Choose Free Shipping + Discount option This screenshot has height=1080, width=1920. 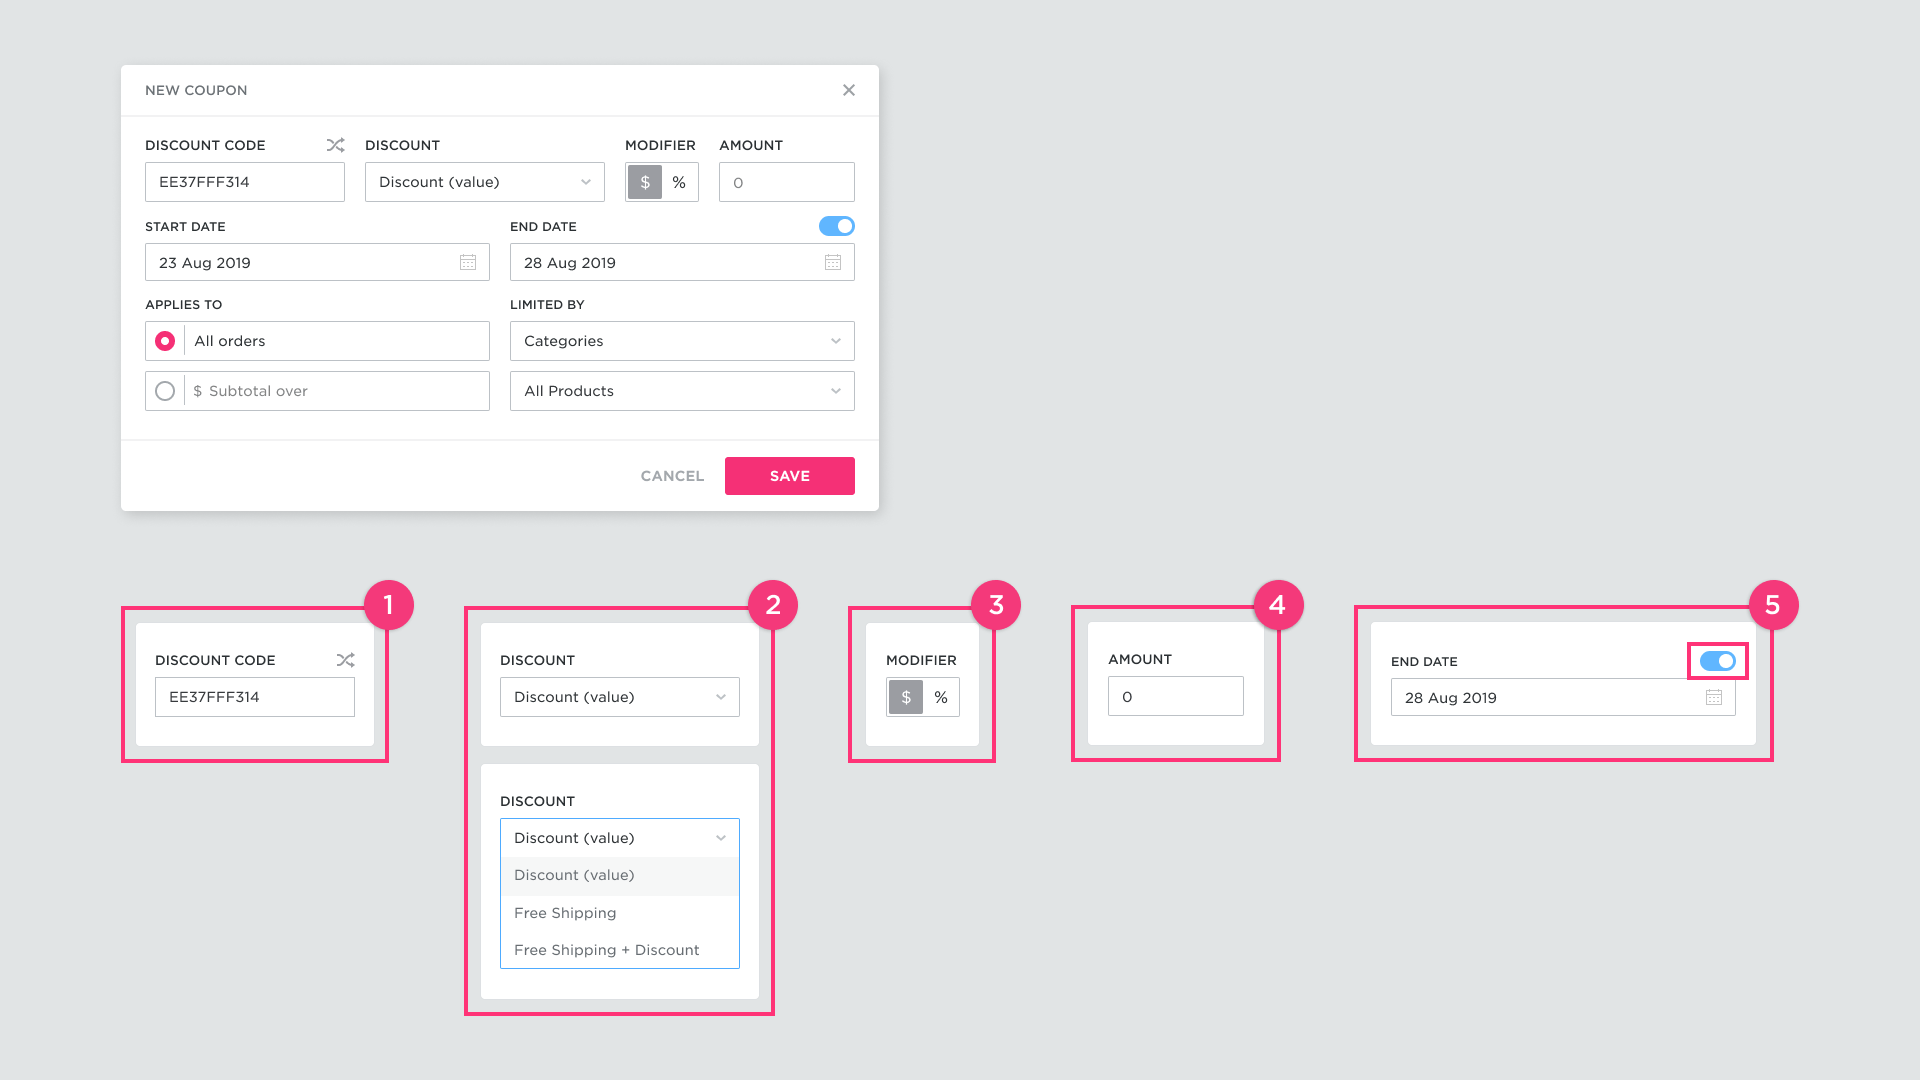click(x=620, y=950)
